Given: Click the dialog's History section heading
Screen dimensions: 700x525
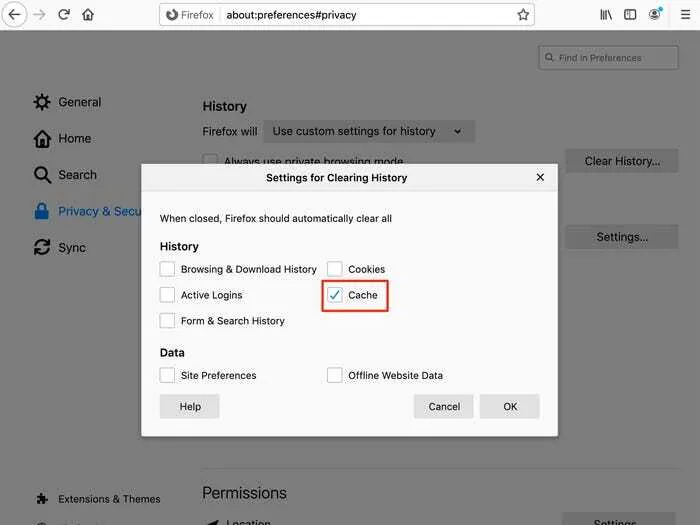Looking at the screenshot, I should pos(179,246).
